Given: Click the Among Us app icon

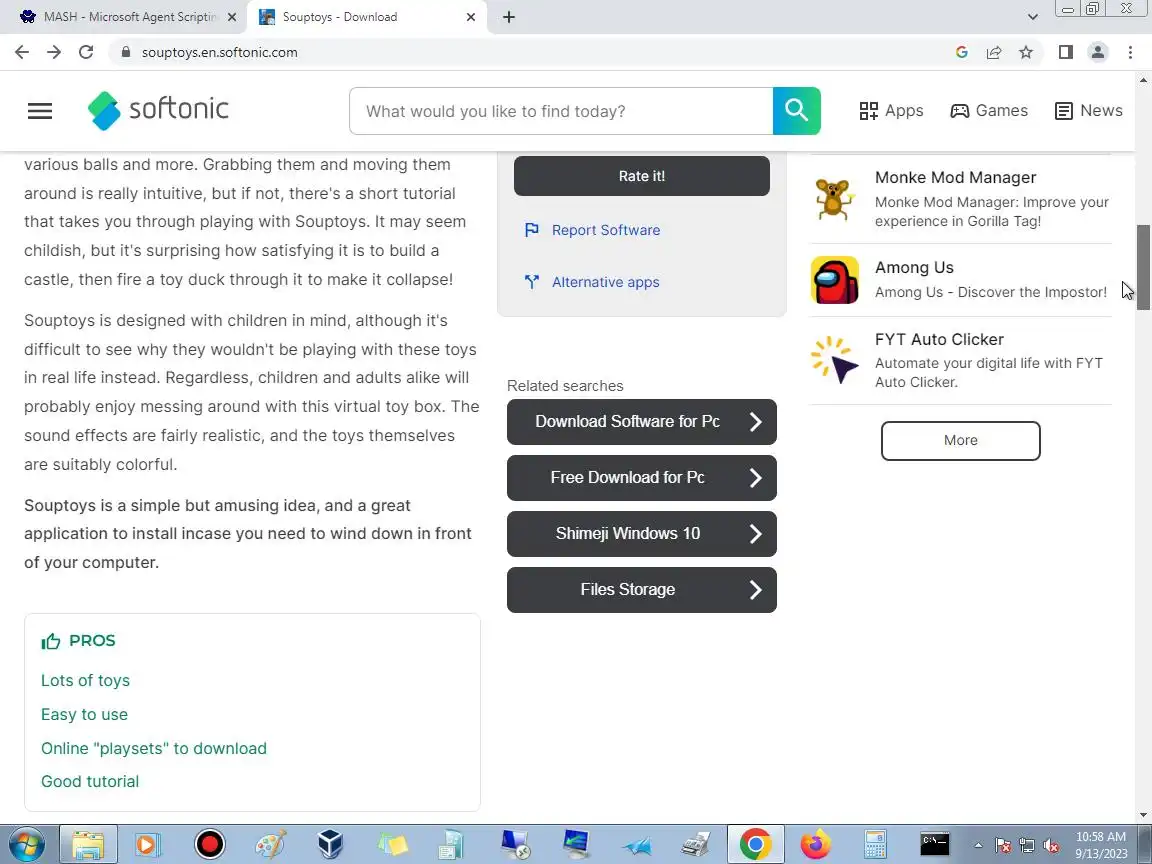Looking at the screenshot, I should 835,280.
